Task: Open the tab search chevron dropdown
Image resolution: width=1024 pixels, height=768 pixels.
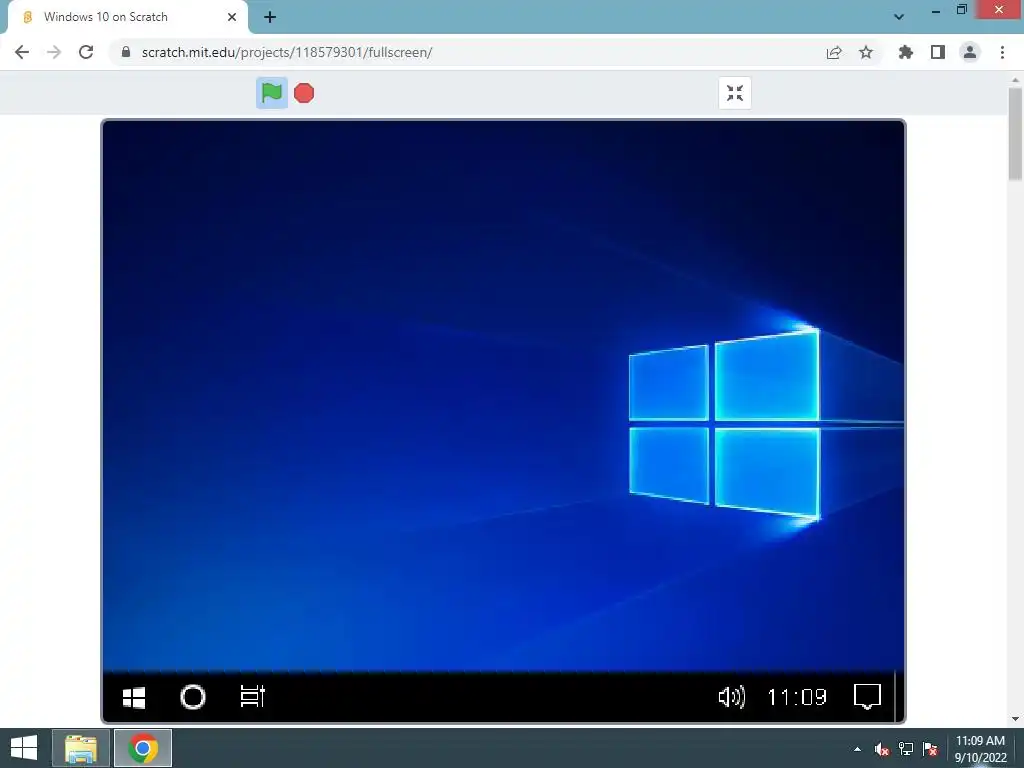Action: click(899, 17)
